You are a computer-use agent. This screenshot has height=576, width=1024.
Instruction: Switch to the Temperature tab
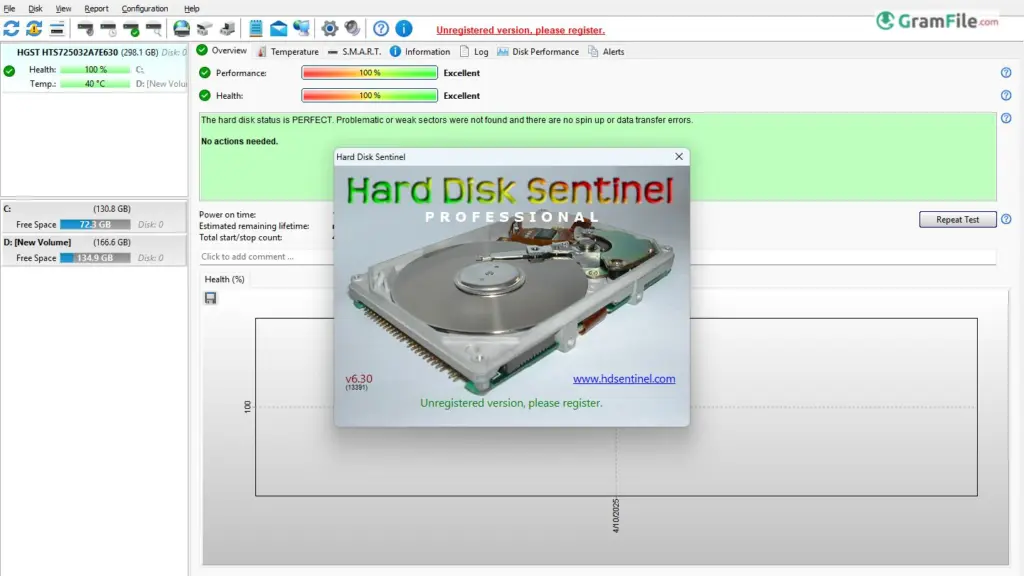tap(288, 51)
